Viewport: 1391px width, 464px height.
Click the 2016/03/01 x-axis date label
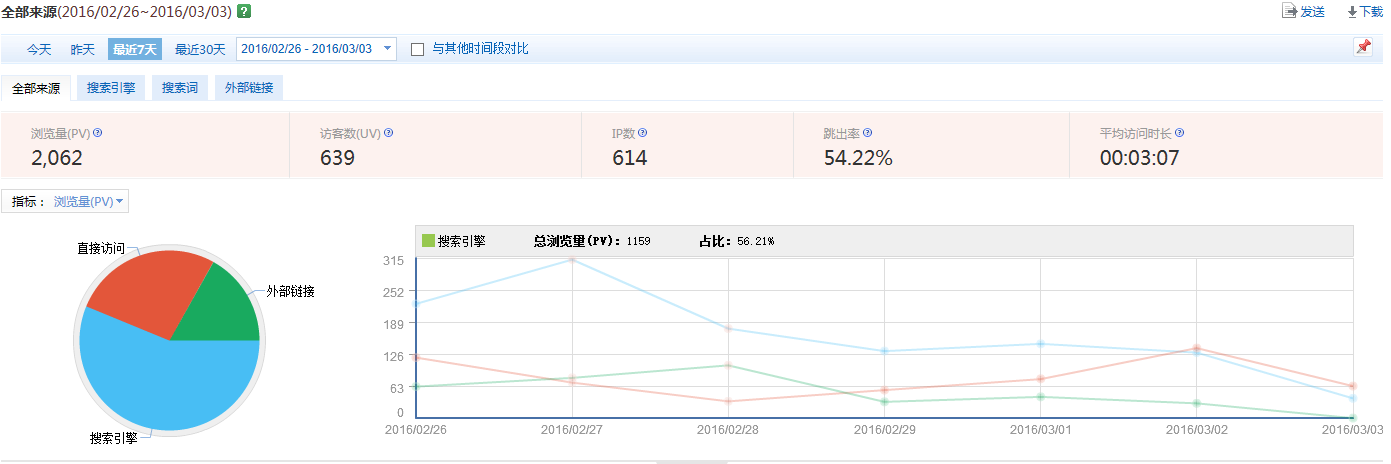(x=1040, y=430)
